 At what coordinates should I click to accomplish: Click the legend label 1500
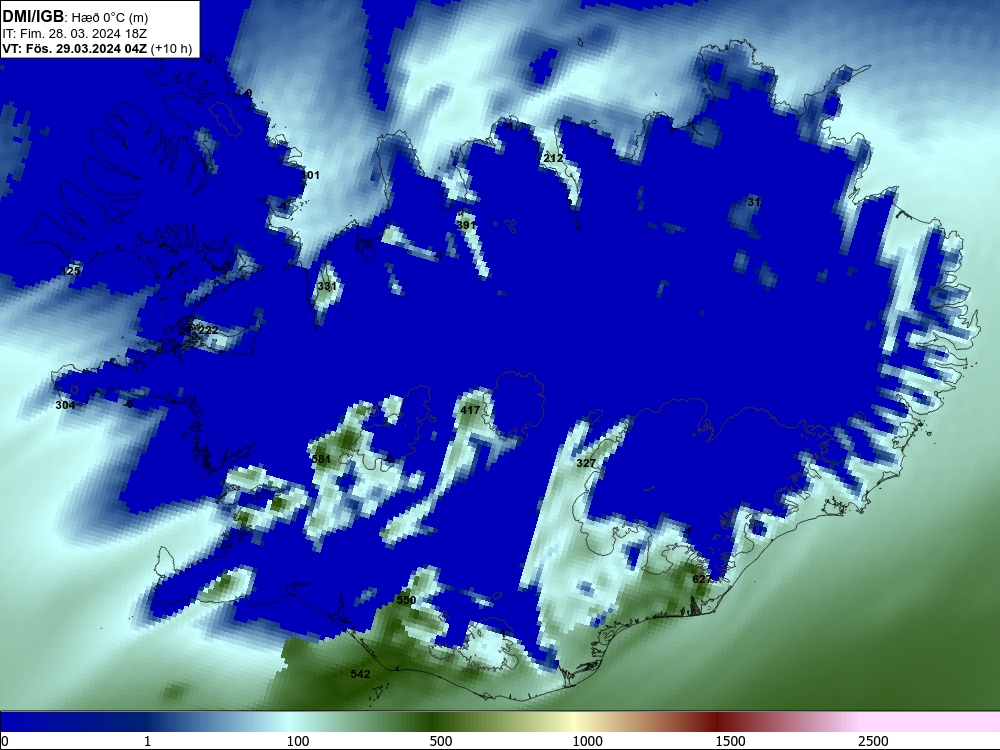(730, 741)
